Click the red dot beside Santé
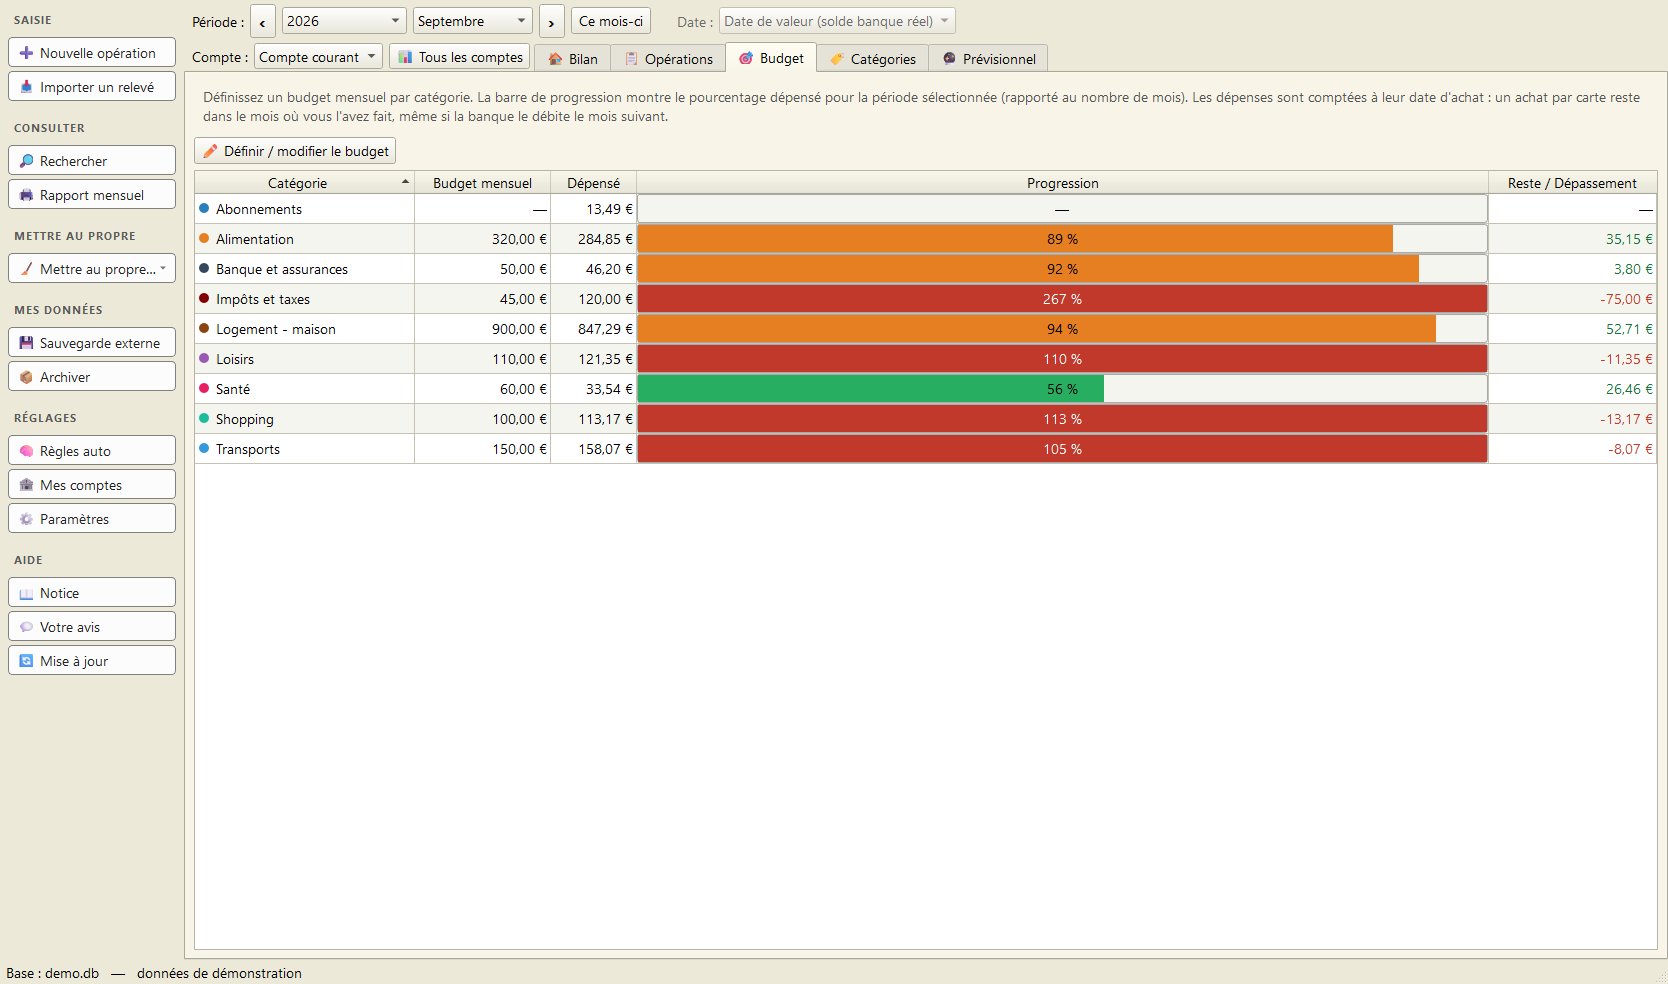The height and width of the screenshot is (984, 1668). pos(204,388)
